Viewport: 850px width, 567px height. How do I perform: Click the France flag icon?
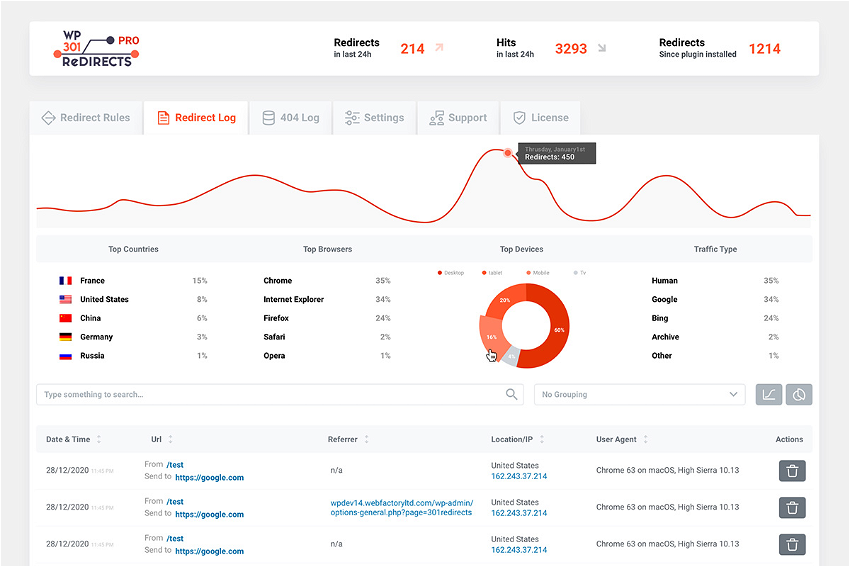point(66,281)
